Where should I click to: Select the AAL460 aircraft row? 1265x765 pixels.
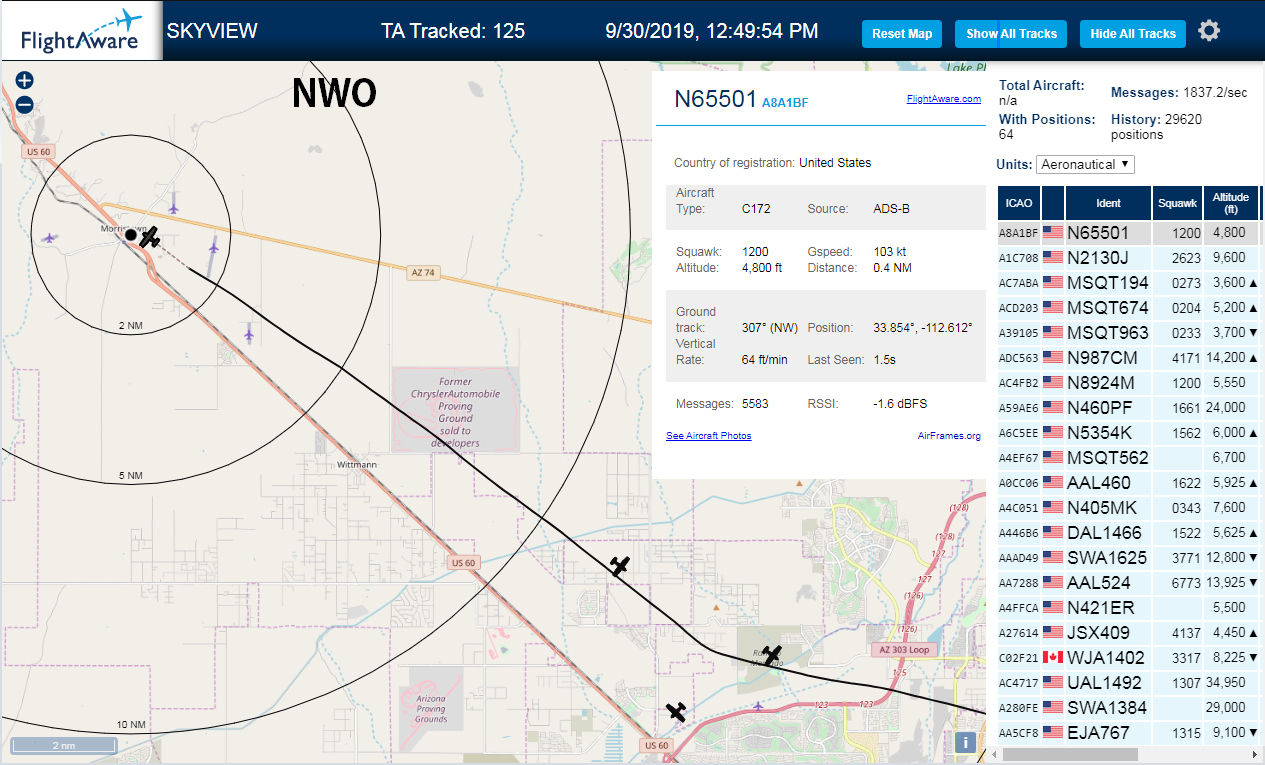1130,483
